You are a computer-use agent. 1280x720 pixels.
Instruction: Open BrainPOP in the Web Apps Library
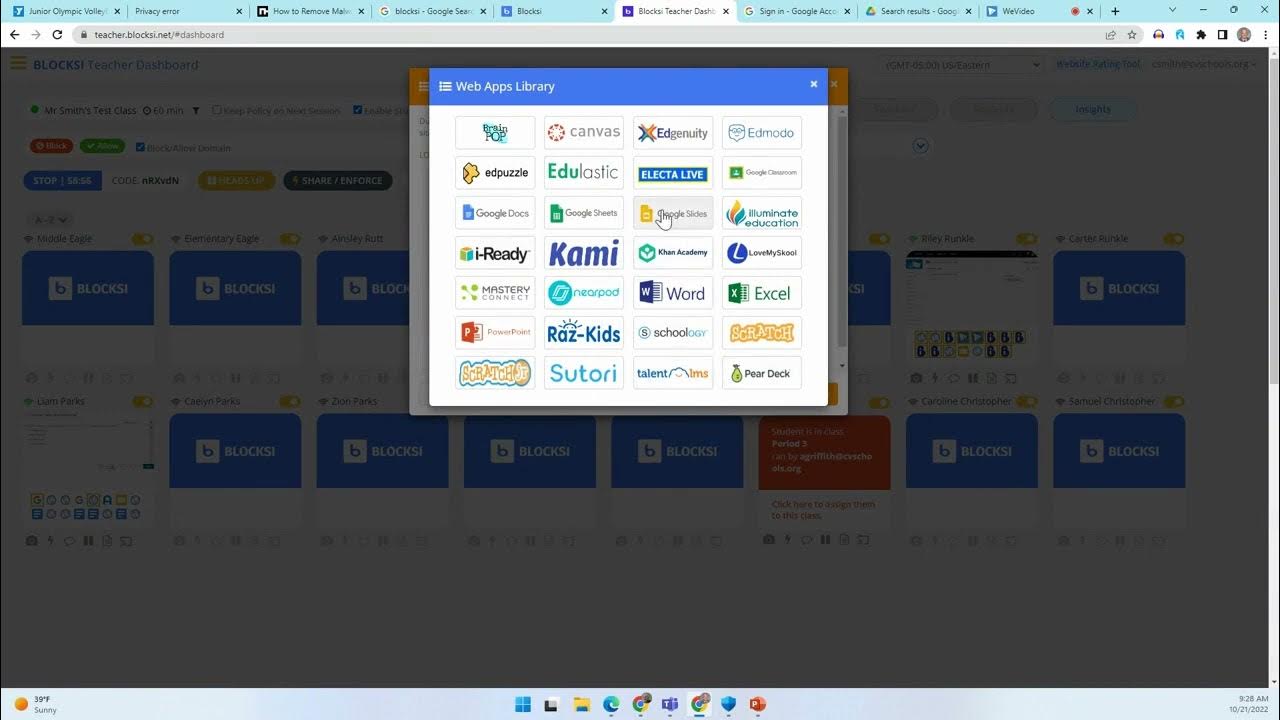click(495, 132)
